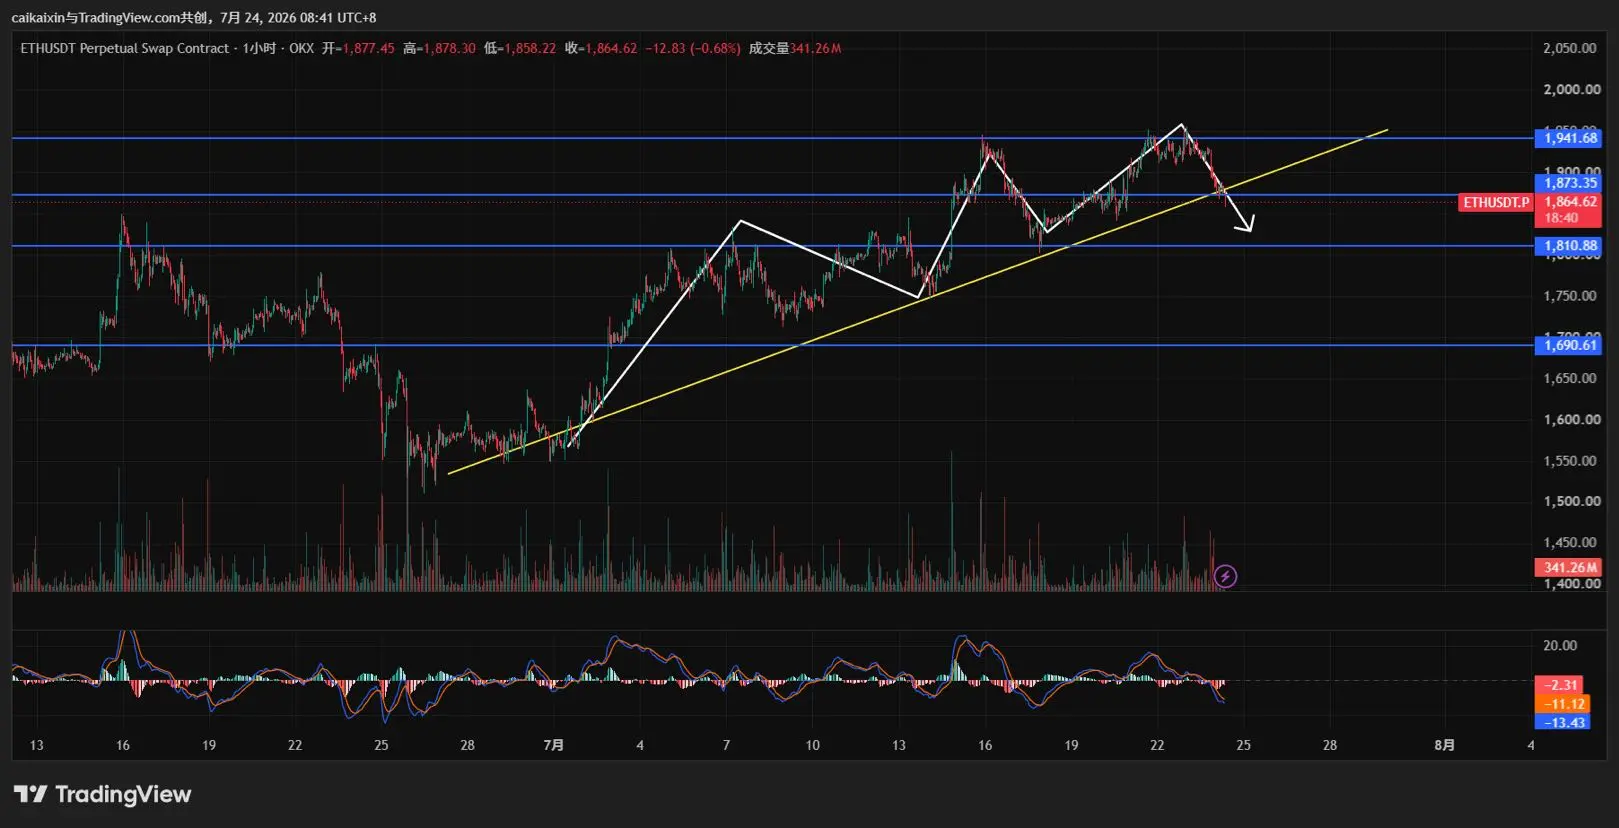Click the 2,050.00 price axis tick
1619x828 pixels.
pos(1571,48)
